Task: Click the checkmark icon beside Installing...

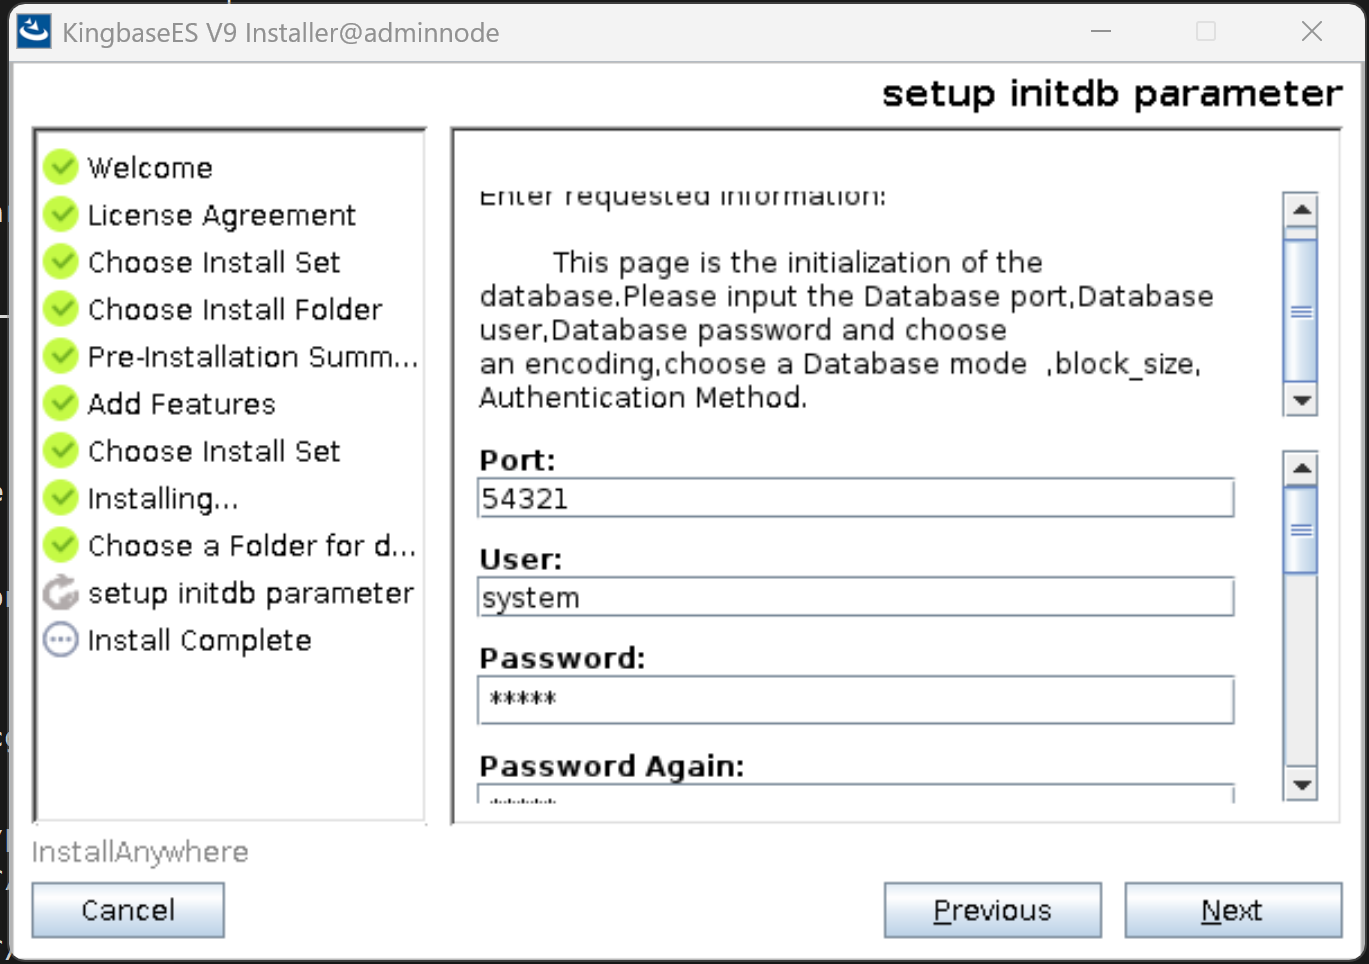Action: tap(61, 497)
